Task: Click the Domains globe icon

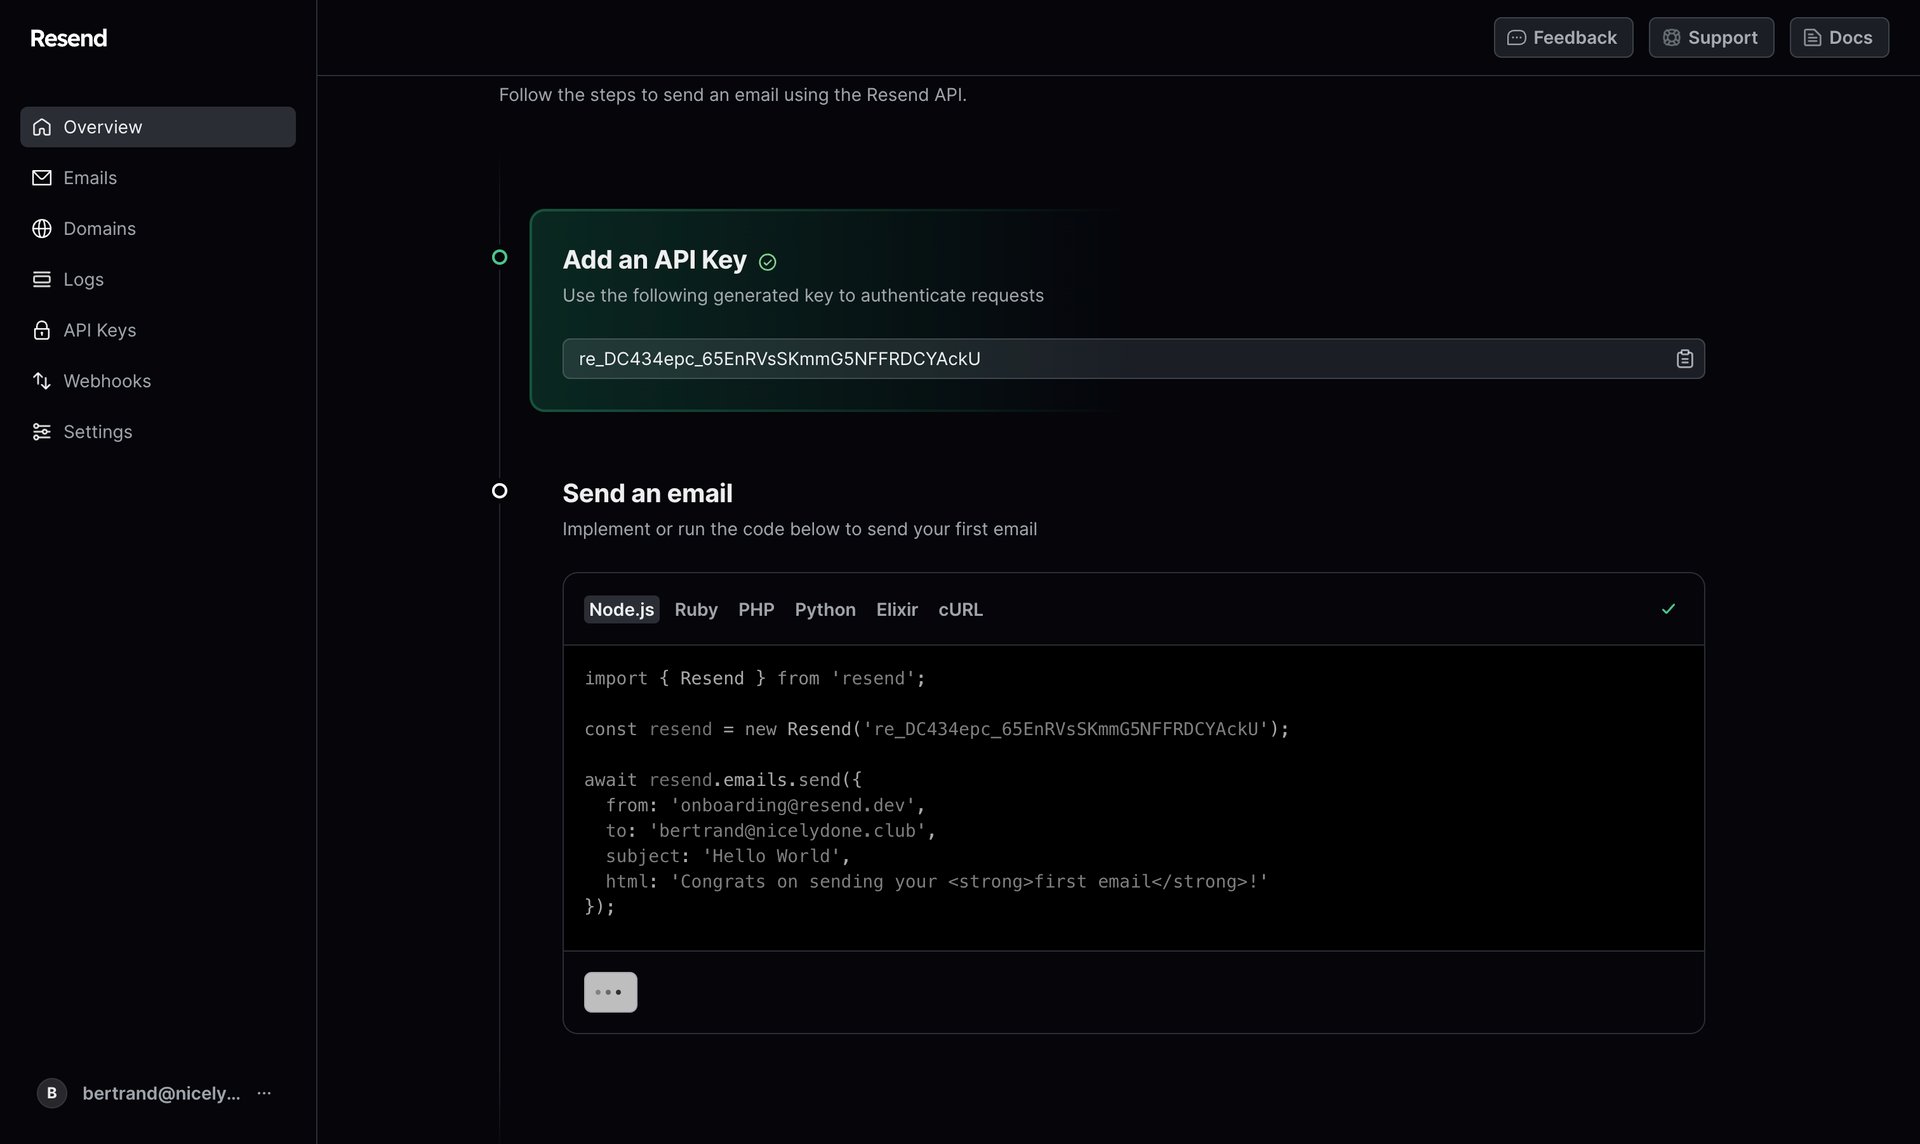Action: 41,228
